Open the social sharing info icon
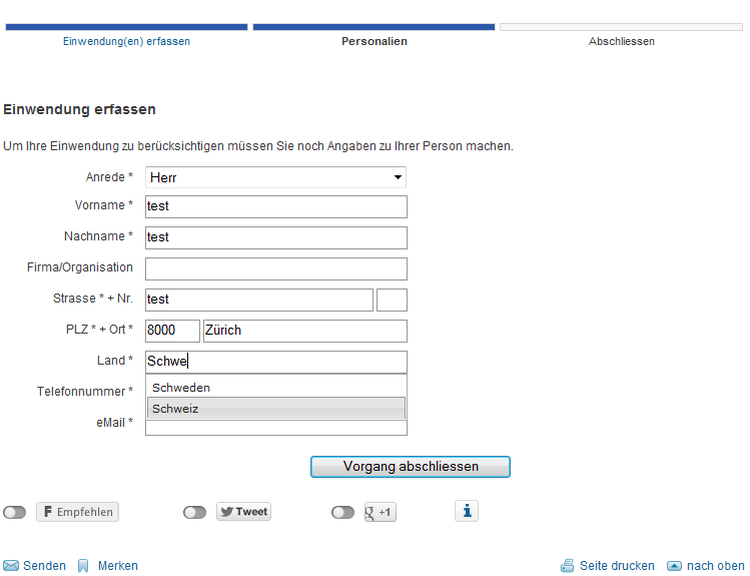Screen dimensions: 750x576 (x=466, y=511)
